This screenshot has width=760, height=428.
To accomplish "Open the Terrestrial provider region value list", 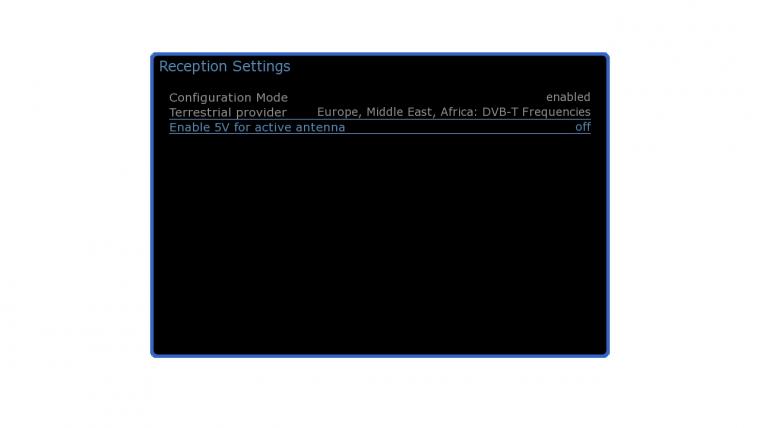I will (x=454, y=112).
